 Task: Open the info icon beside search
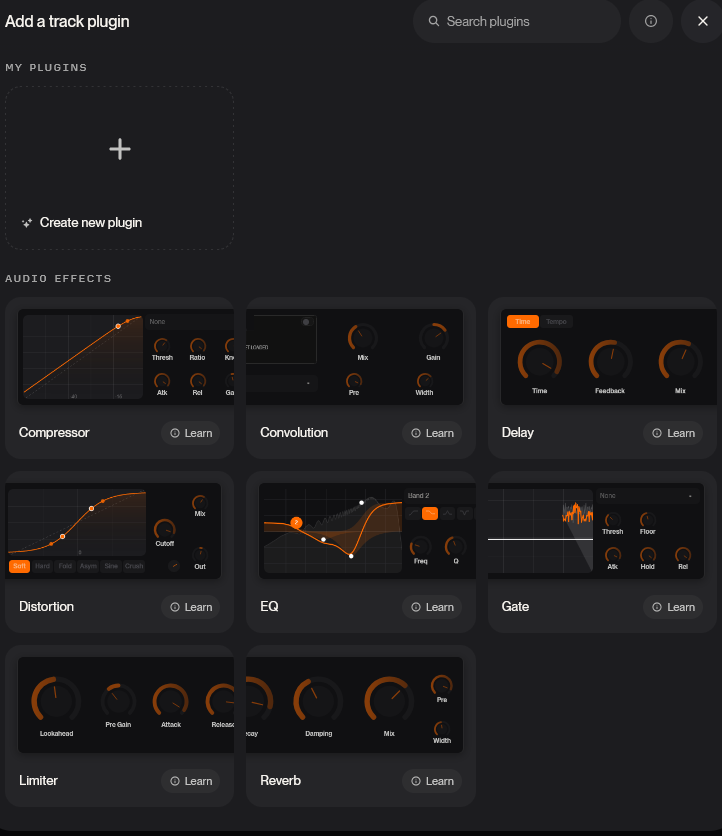coord(651,21)
